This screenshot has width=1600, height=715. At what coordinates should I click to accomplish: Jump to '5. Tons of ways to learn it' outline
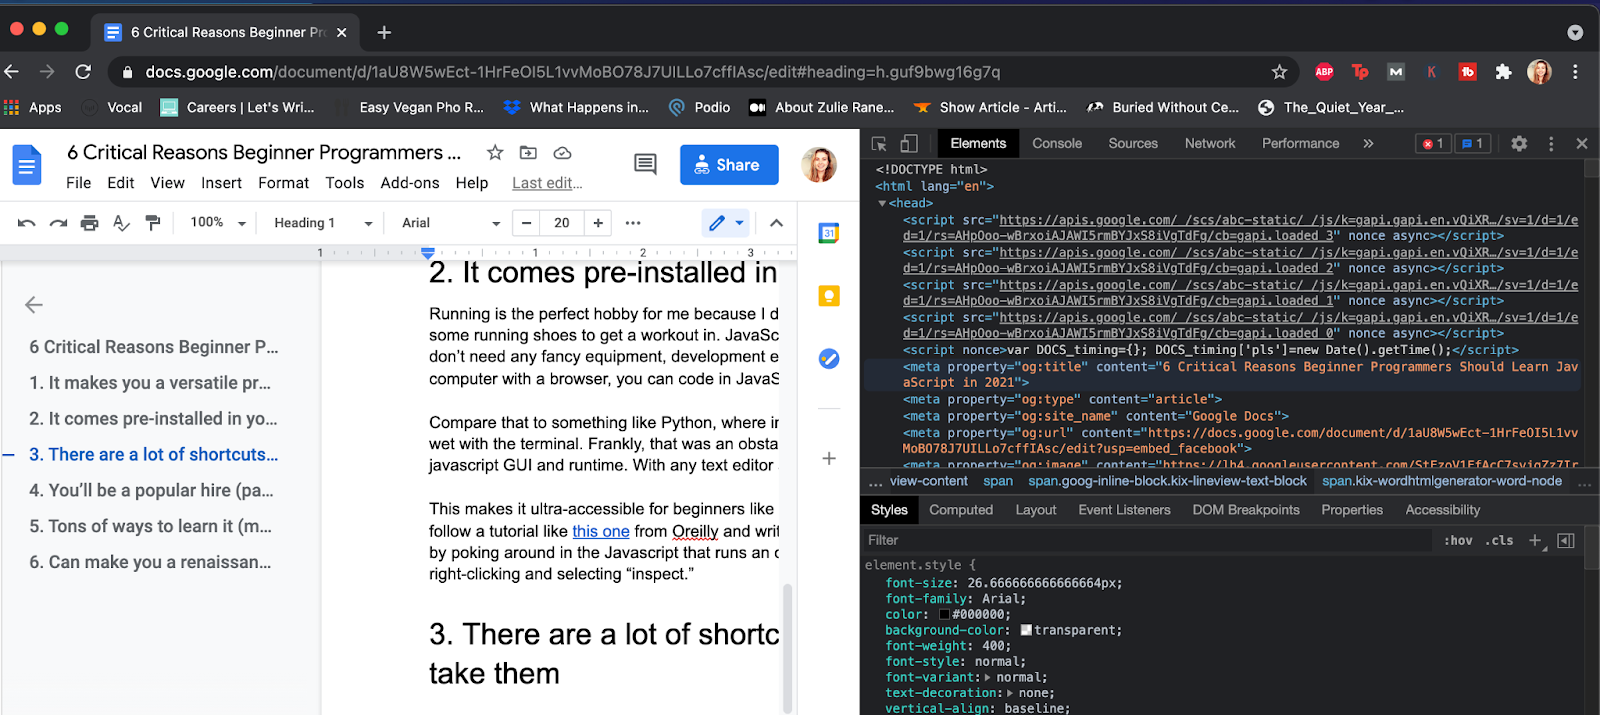click(150, 526)
